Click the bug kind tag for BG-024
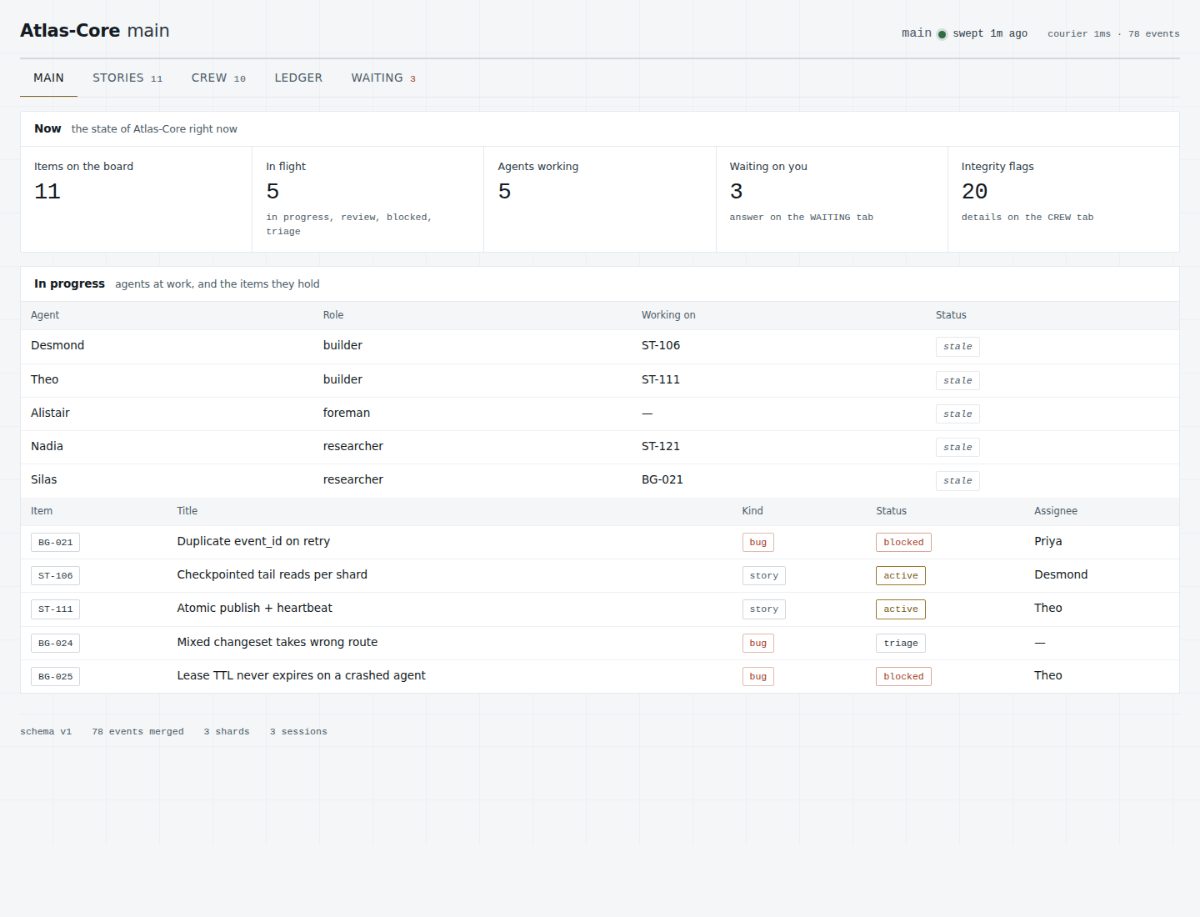1200x917 pixels. 758,643
